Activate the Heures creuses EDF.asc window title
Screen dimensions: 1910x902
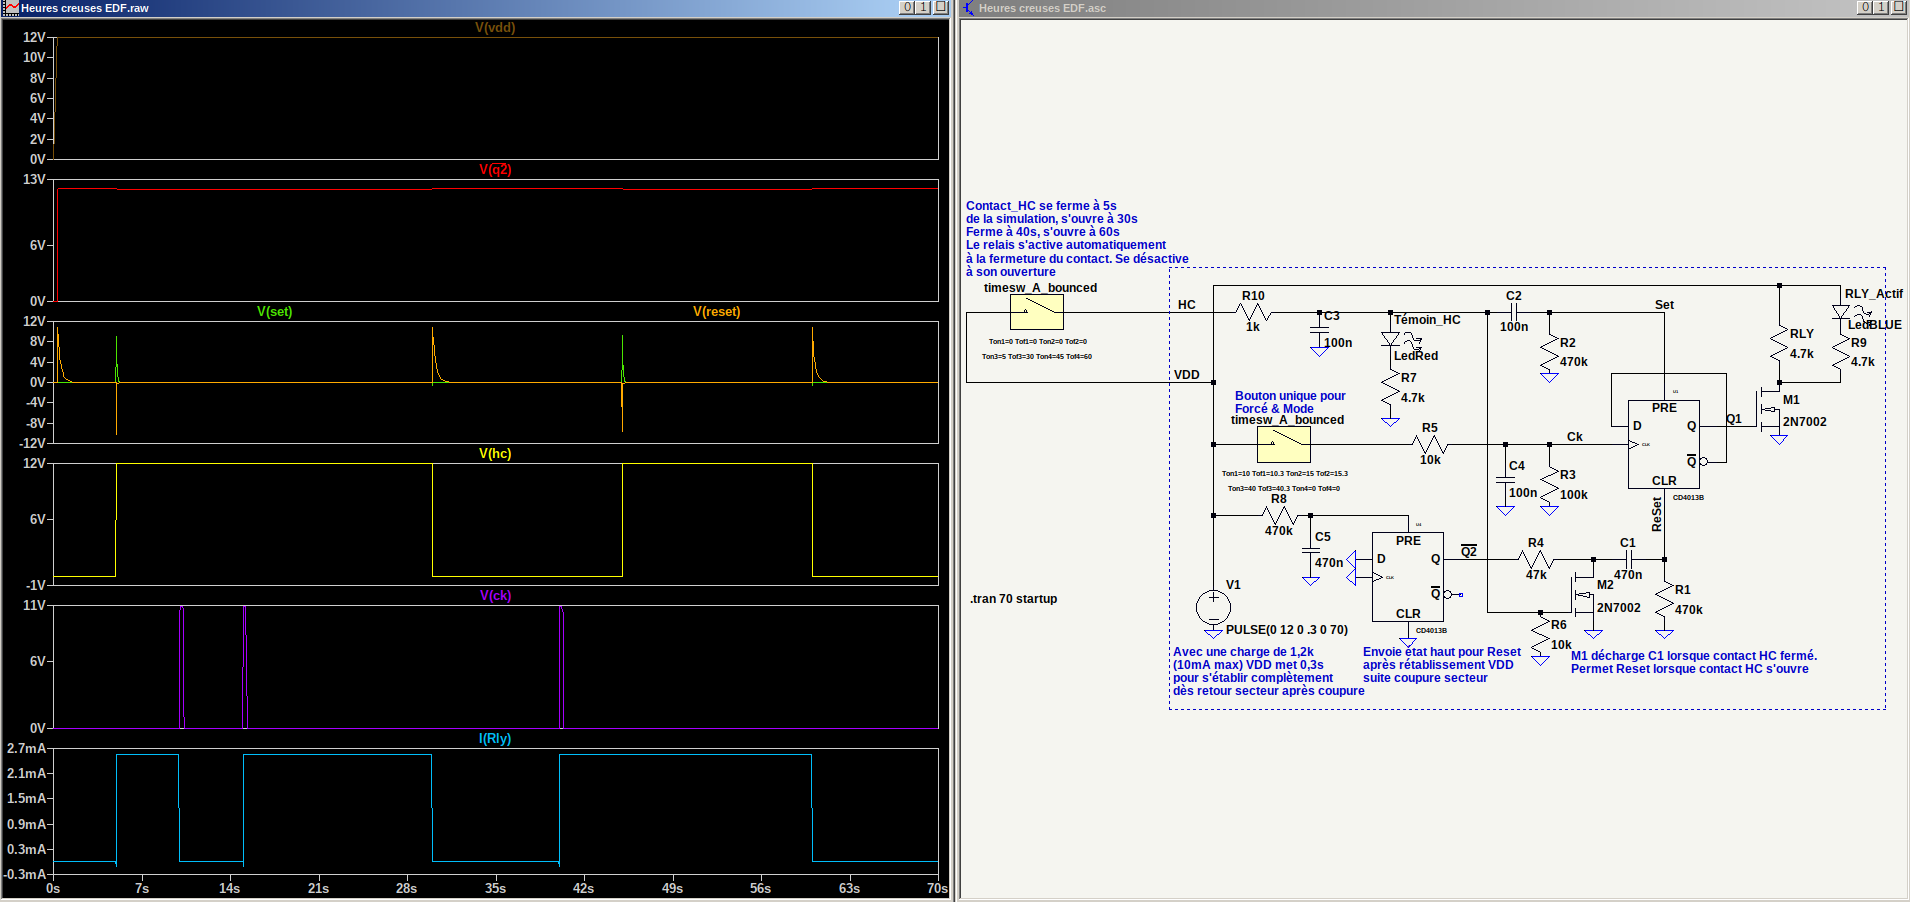coord(1042,8)
